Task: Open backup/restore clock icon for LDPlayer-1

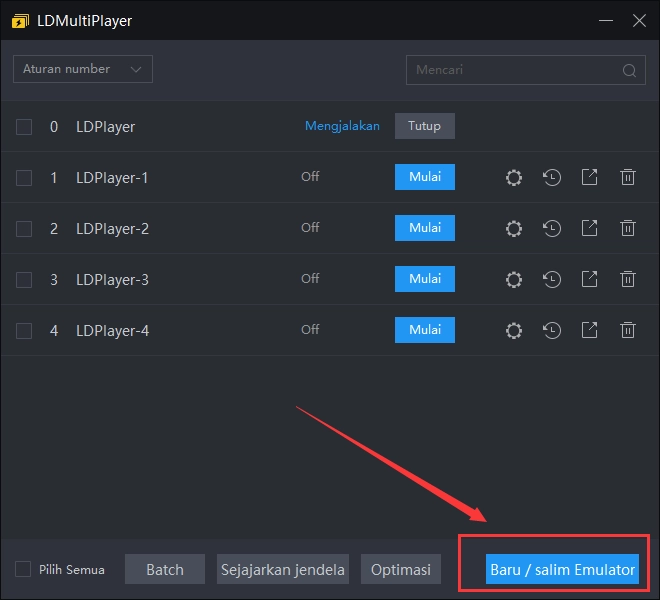Action: 551,178
